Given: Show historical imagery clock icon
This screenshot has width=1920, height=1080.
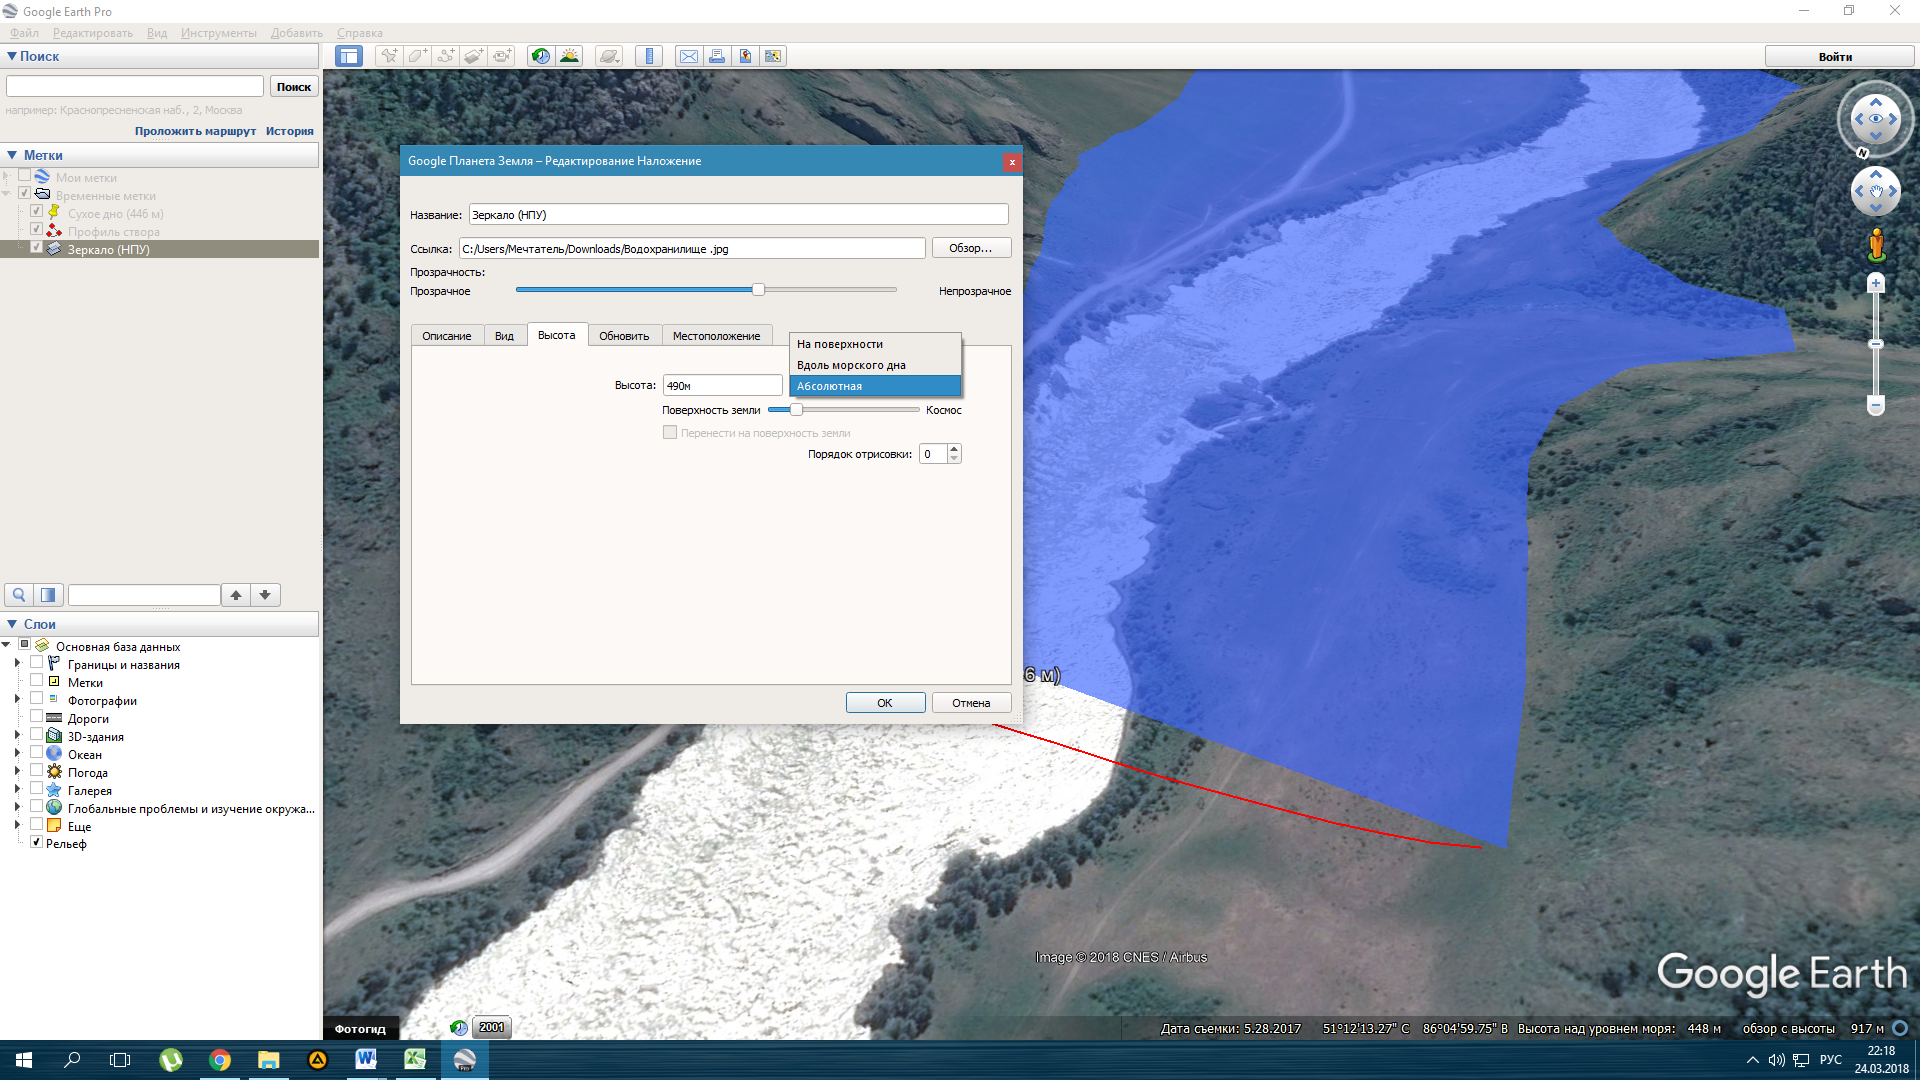Looking at the screenshot, I should tap(540, 56).
